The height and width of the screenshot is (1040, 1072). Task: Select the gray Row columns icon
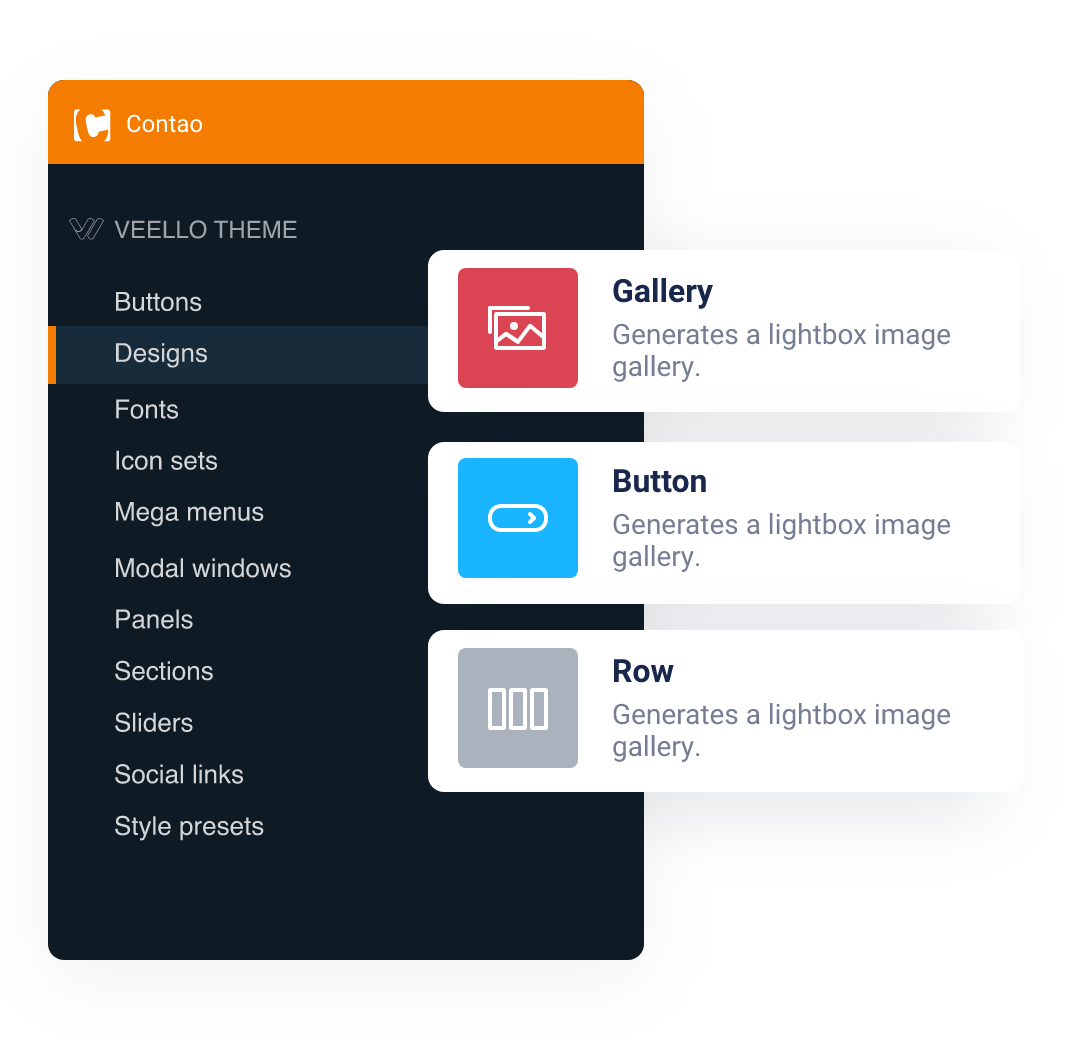[x=518, y=708]
